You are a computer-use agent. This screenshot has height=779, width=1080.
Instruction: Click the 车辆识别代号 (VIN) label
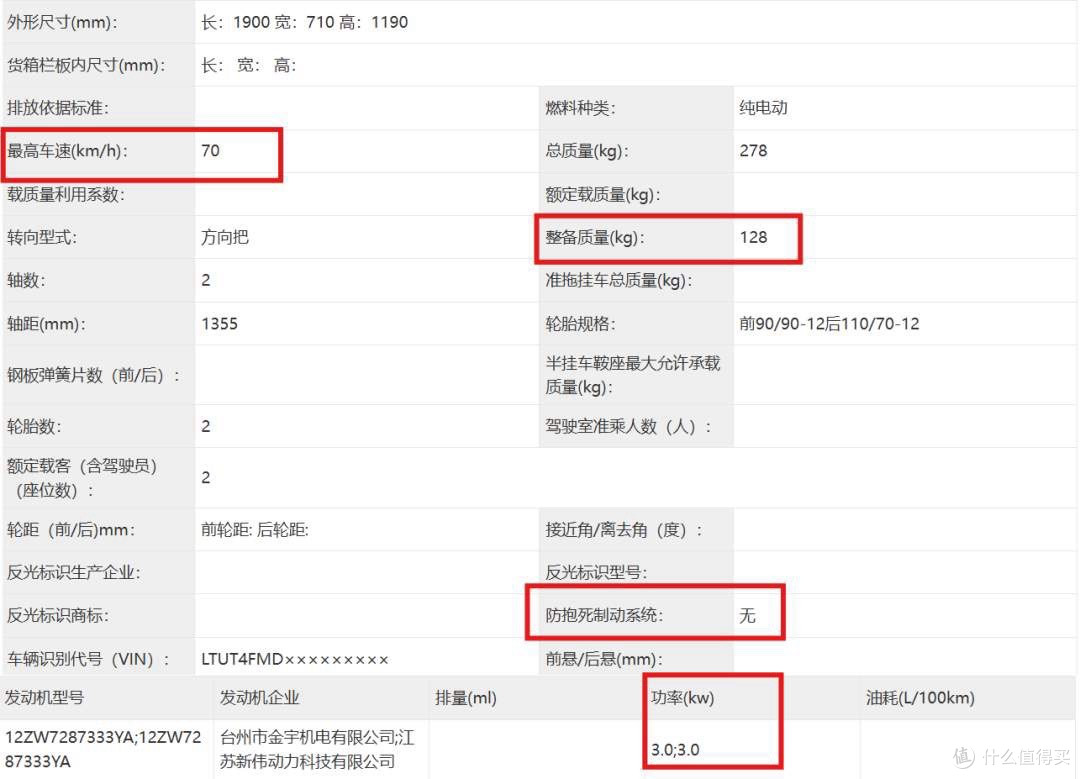[88, 659]
